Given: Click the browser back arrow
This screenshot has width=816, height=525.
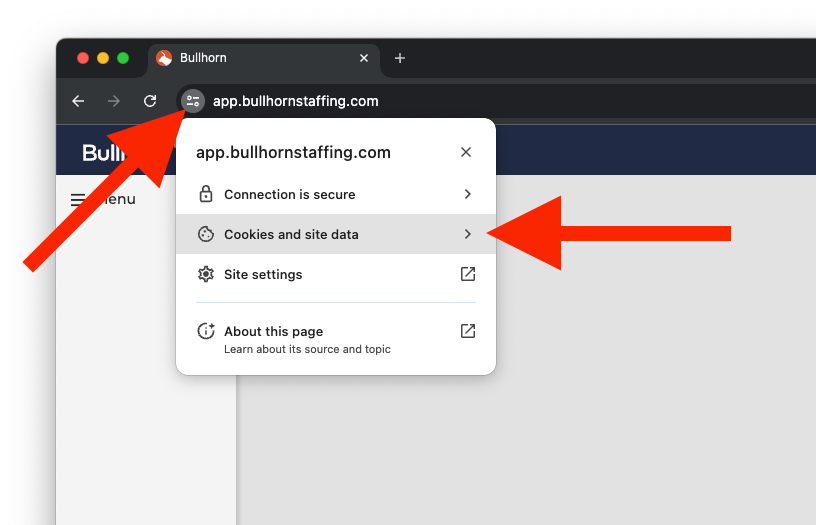Looking at the screenshot, I should pos(78,101).
